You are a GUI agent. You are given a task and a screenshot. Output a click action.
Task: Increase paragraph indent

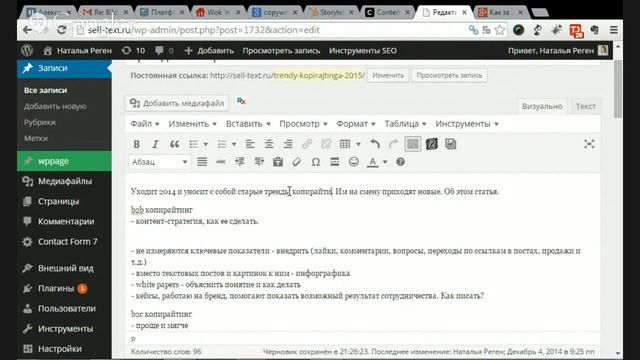tap(259, 162)
